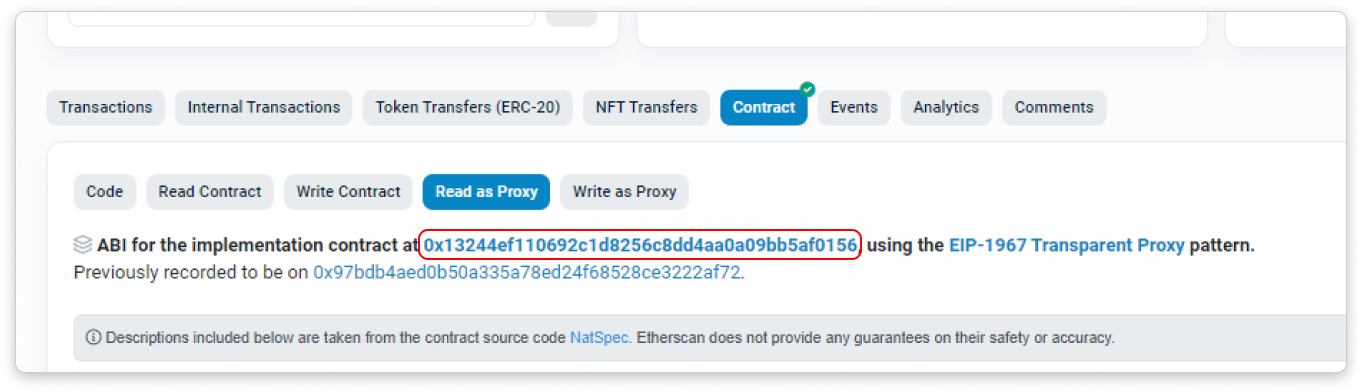
Task: Go to the Events tab
Action: tap(854, 107)
